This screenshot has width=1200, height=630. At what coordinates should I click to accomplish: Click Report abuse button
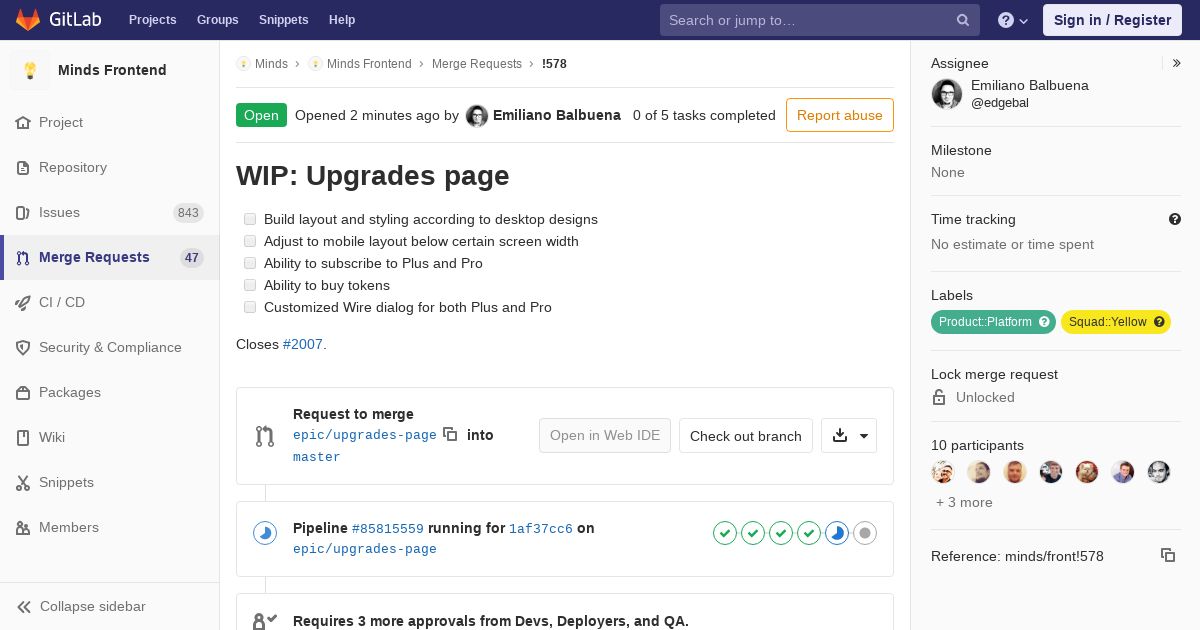tap(840, 115)
